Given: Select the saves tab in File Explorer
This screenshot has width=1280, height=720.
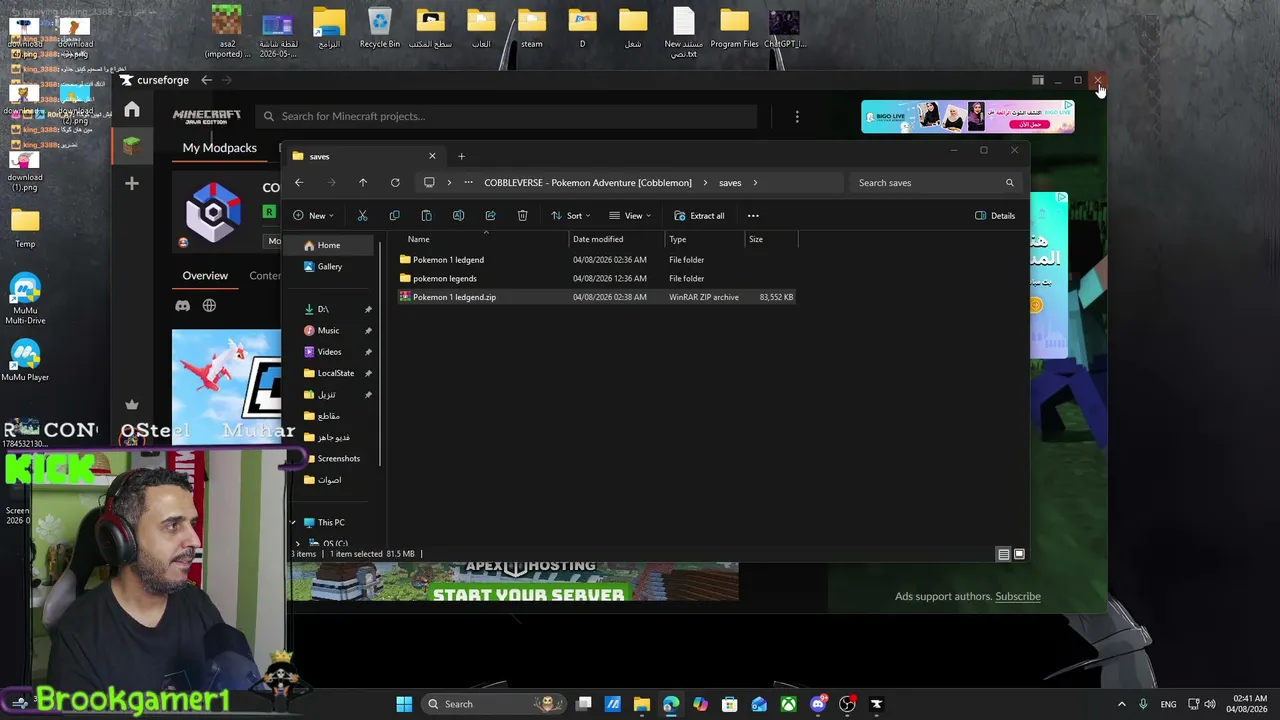Looking at the screenshot, I should click(x=365, y=156).
